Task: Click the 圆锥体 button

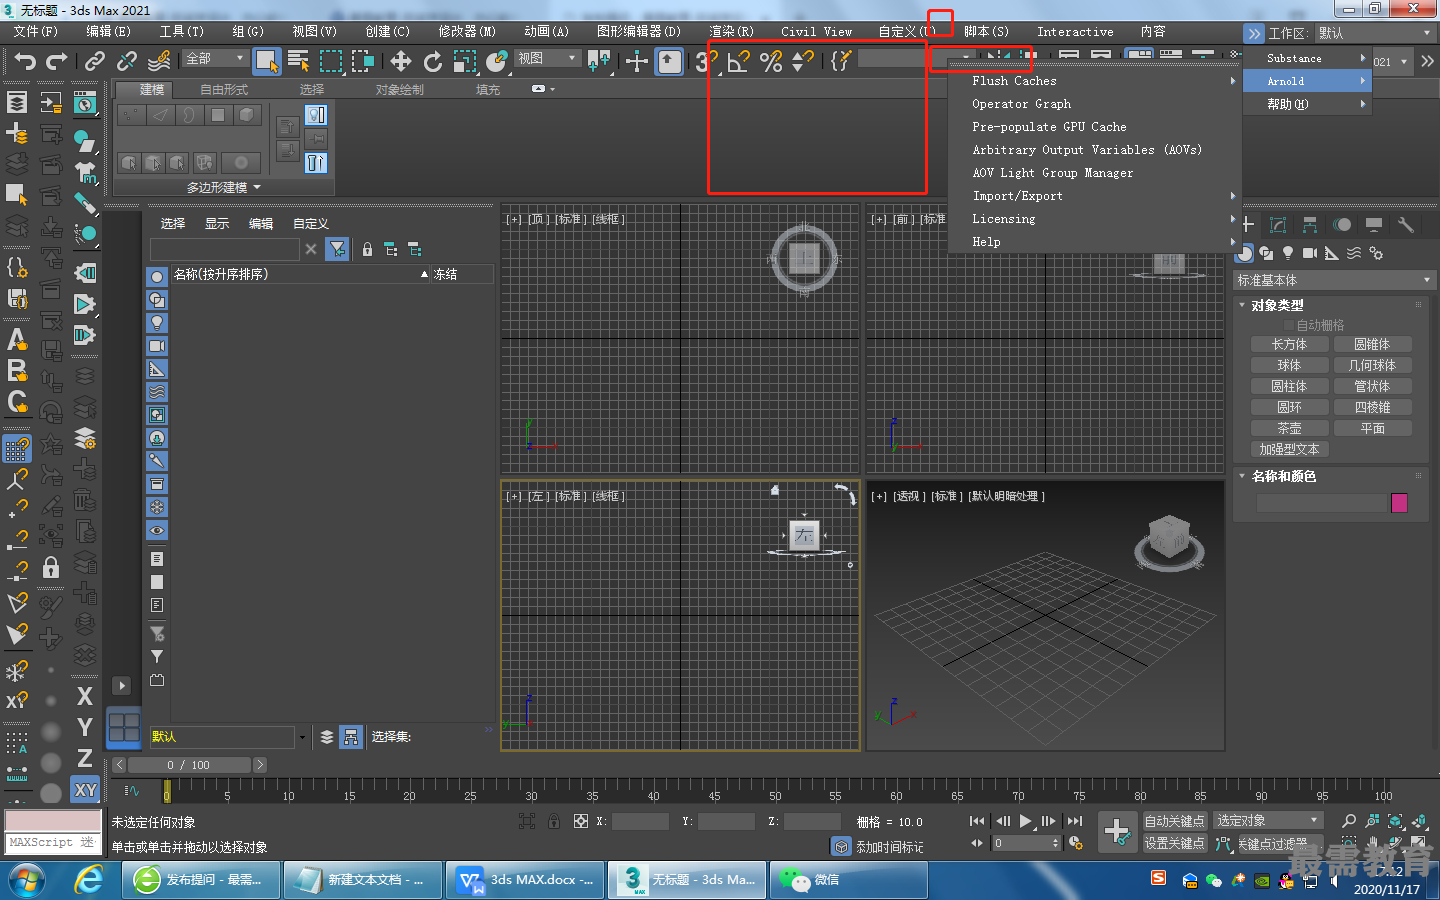Action: pyautogui.click(x=1373, y=344)
